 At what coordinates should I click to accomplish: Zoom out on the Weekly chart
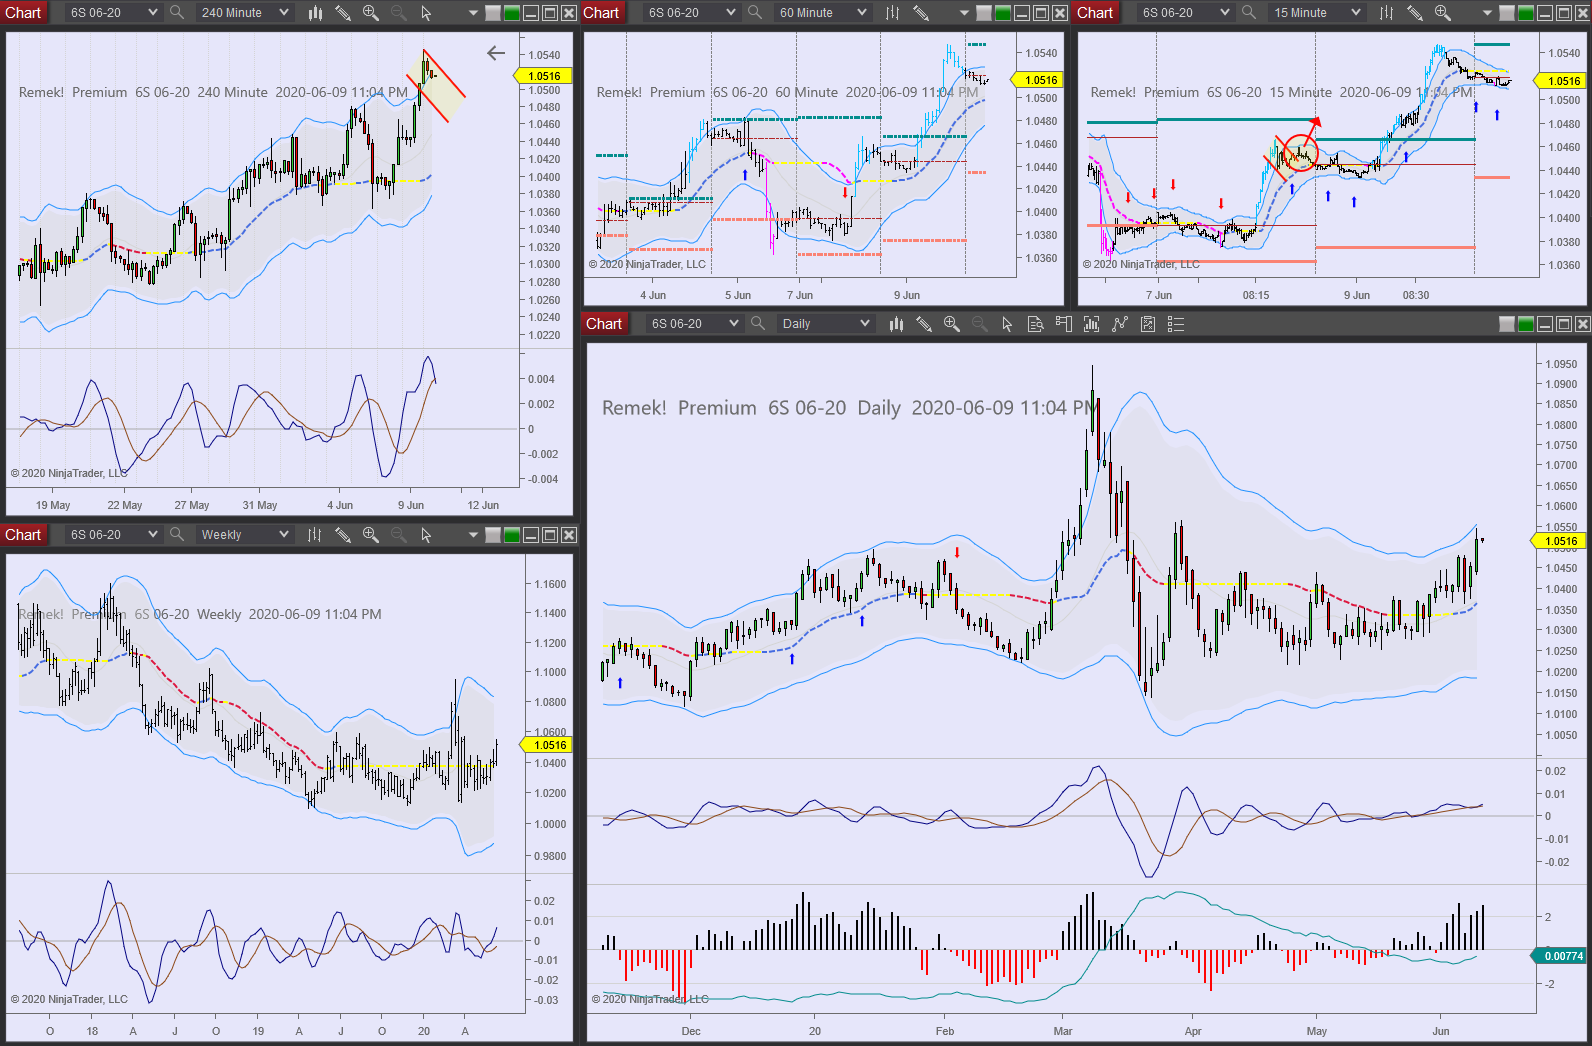pyautogui.click(x=398, y=535)
